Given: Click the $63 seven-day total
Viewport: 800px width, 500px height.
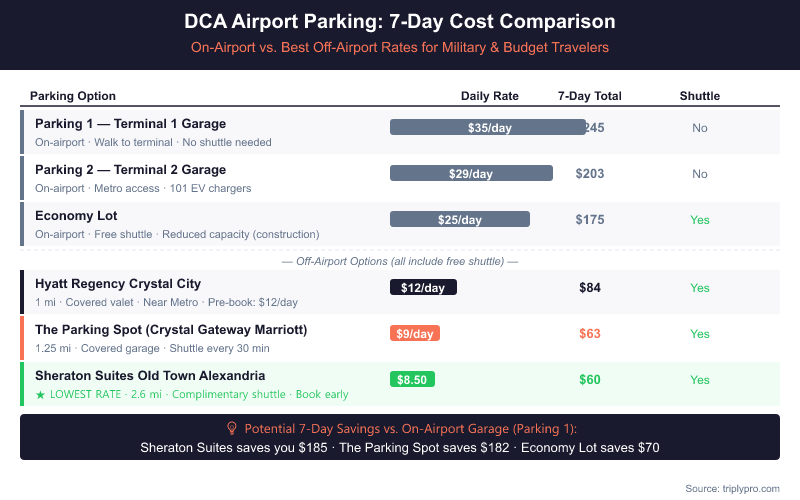Looking at the screenshot, I should pyautogui.click(x=590, y=333).
